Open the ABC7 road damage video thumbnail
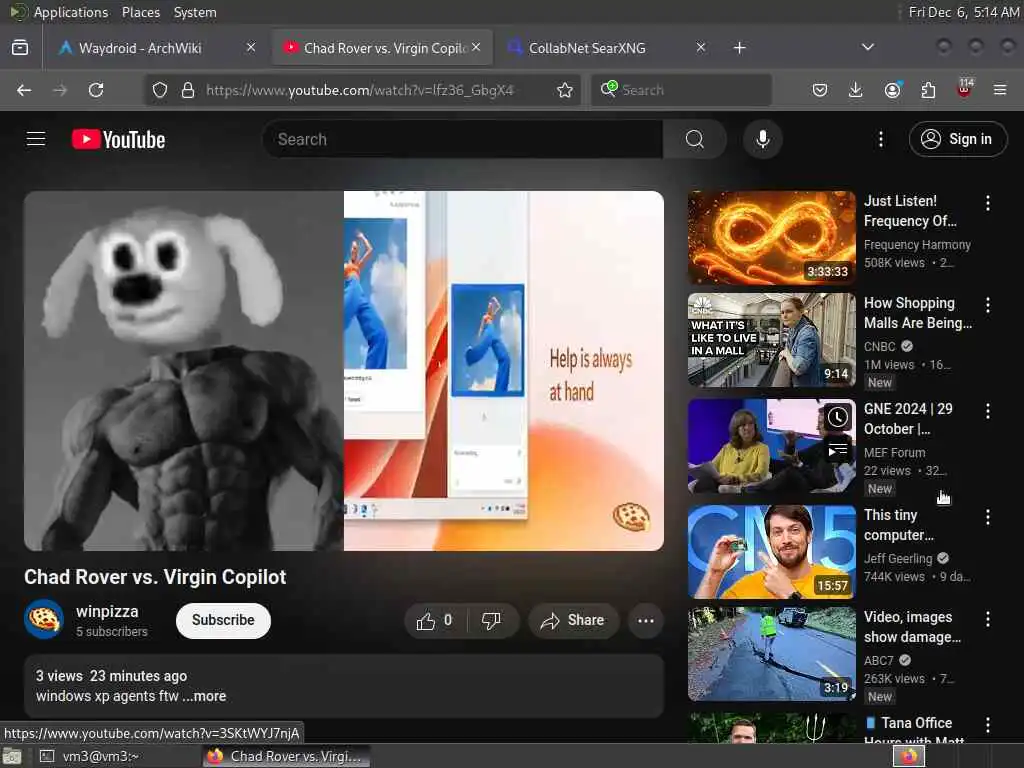The image size is (1024, 768). (771, 654)
